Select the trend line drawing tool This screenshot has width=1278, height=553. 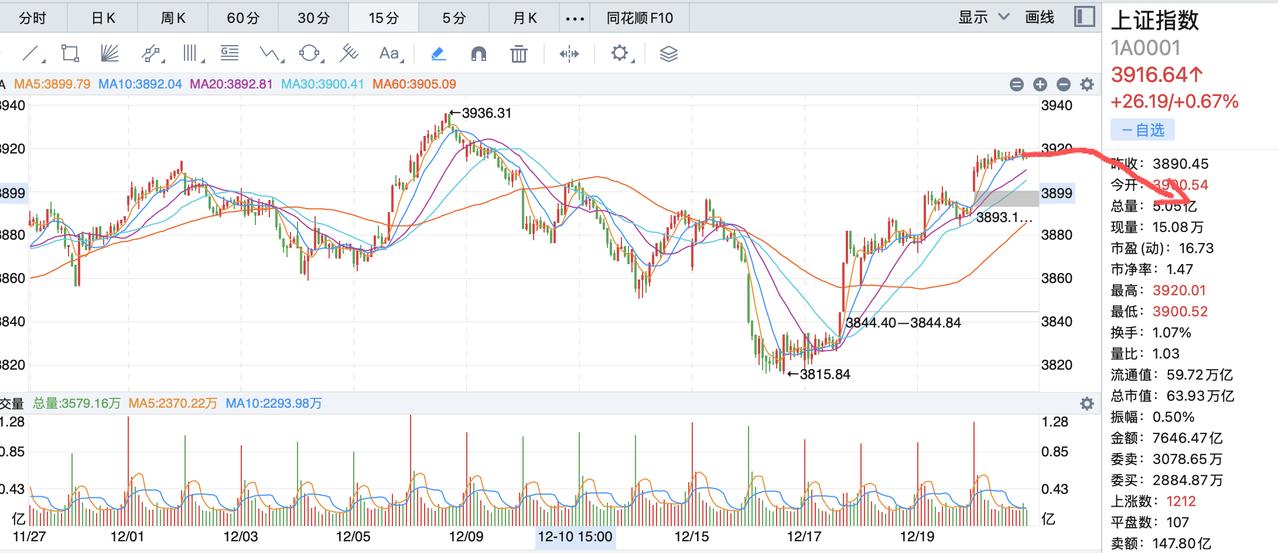[32, 53]
